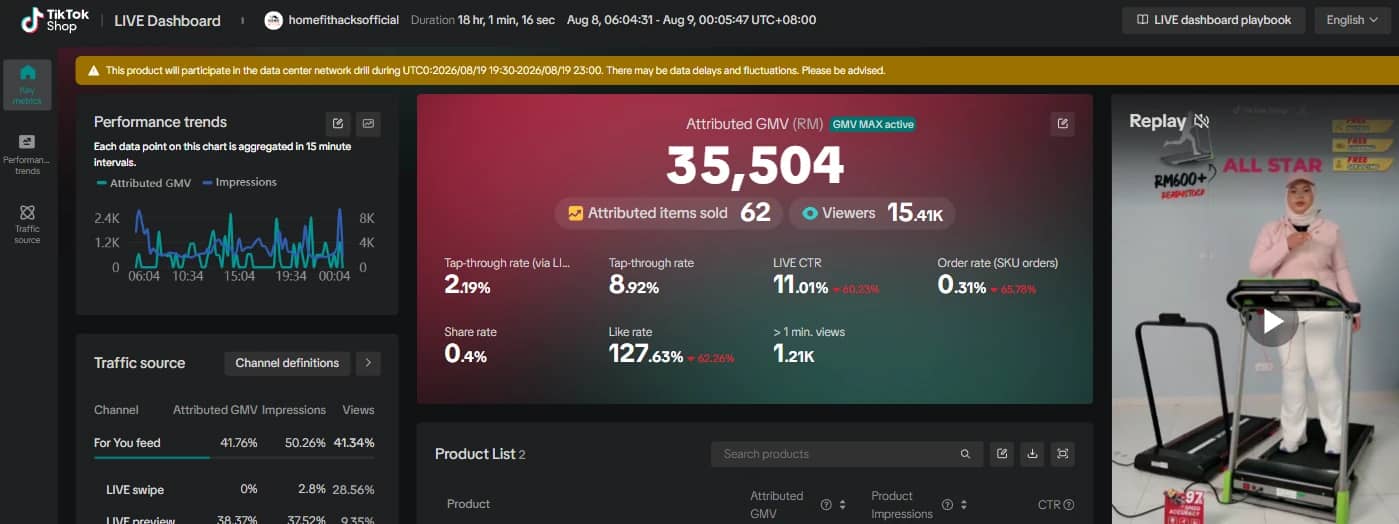Screen dimensions: 1399x524
Task: Toggle the Attributed GMV chart legend
Action: click(143, 183)
